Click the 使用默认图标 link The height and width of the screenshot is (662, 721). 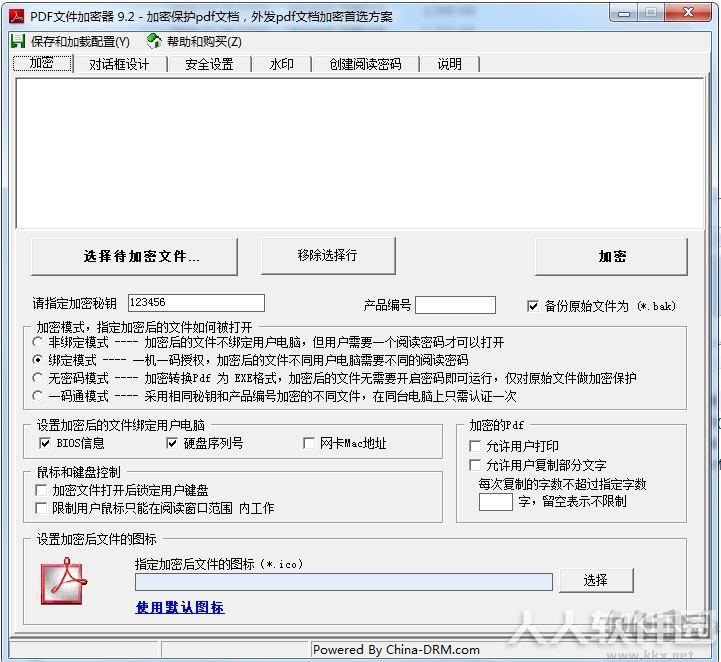point(180,607)
